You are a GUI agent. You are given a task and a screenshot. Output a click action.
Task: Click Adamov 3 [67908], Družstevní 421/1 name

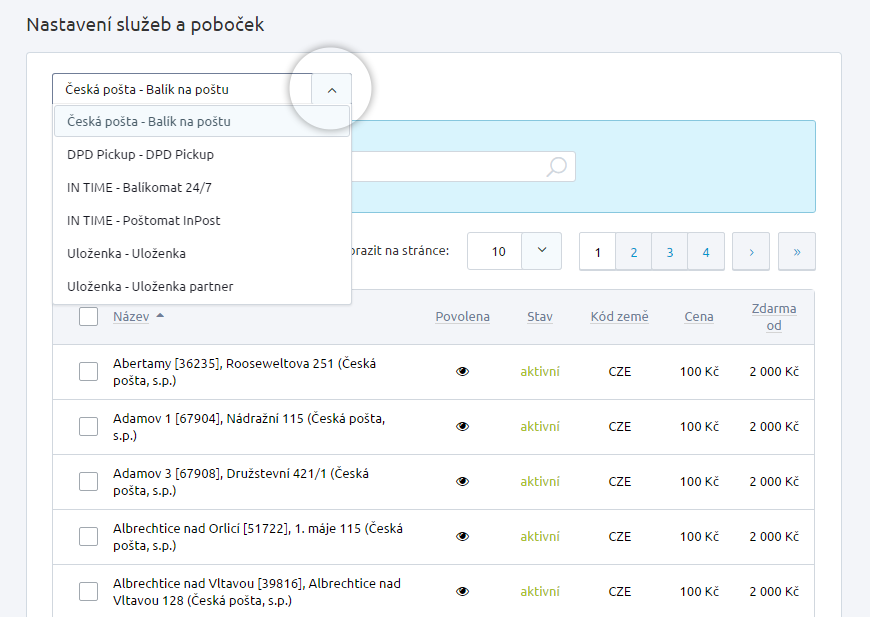pyautogui.click(x=241, y=482)
